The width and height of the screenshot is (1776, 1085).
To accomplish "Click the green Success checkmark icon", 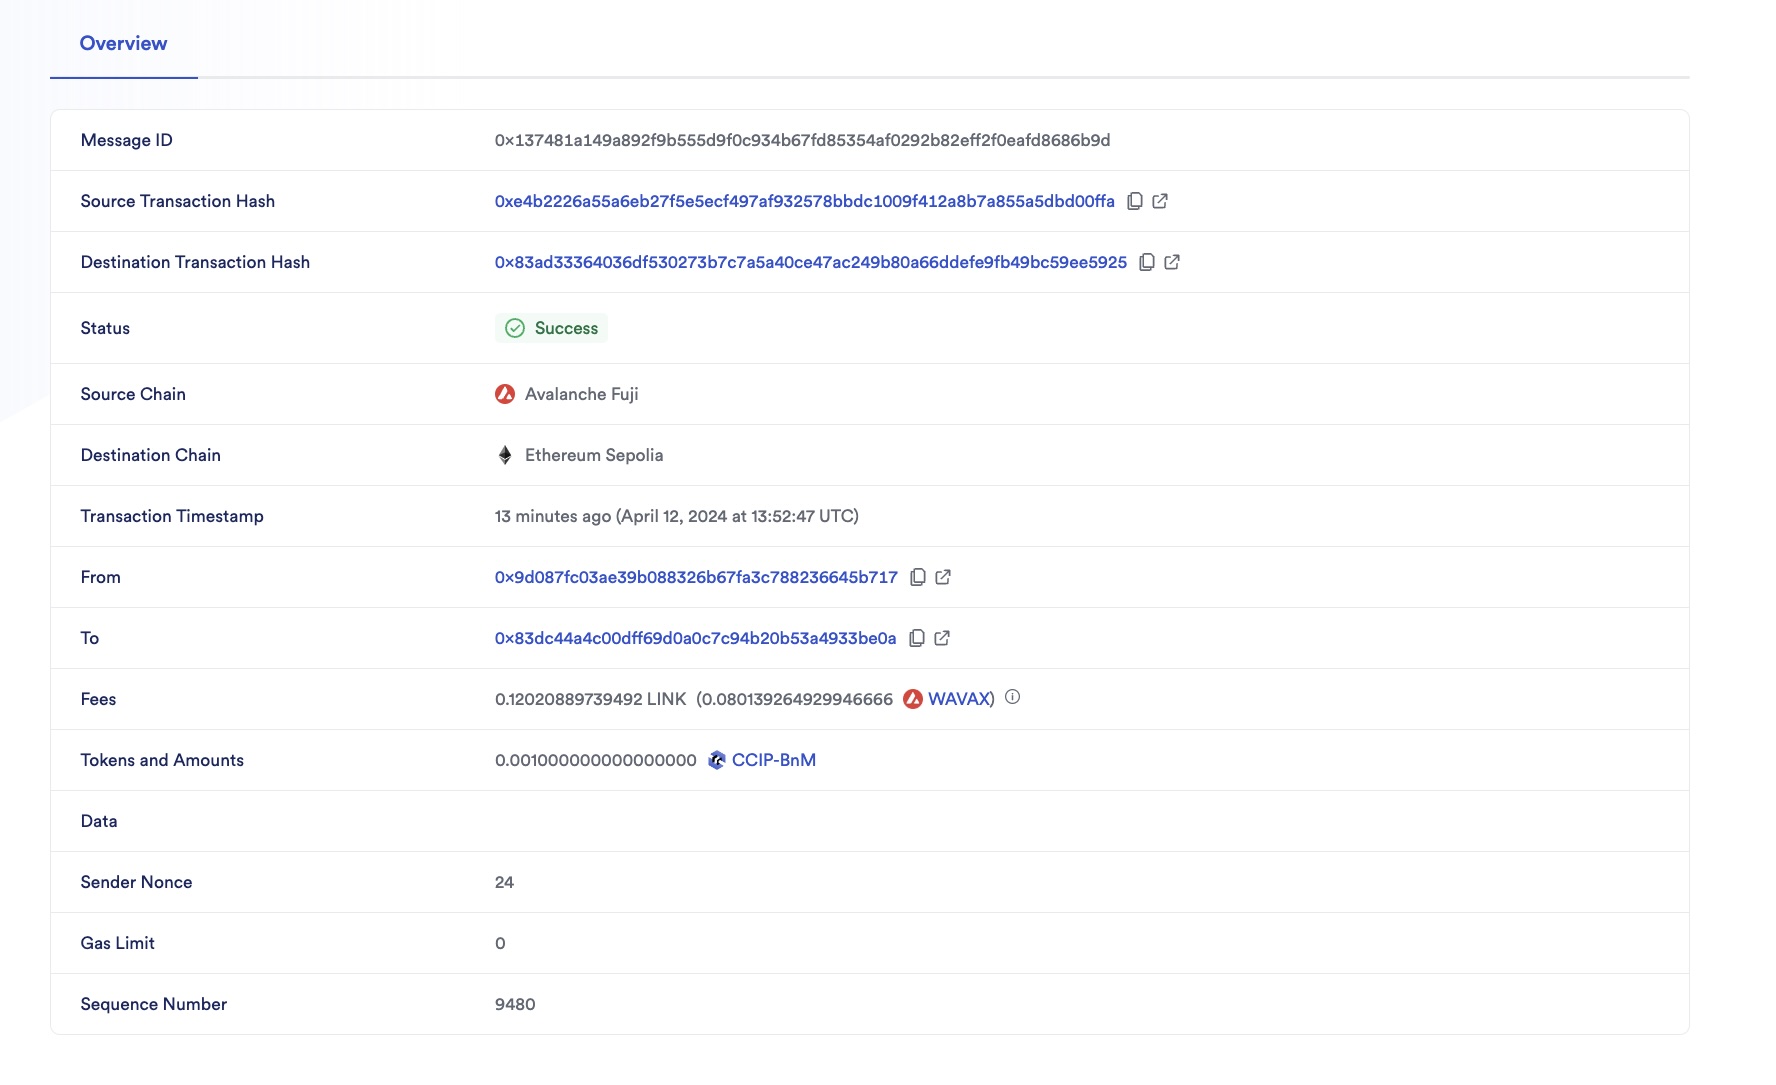I will [x=514, y=328].
